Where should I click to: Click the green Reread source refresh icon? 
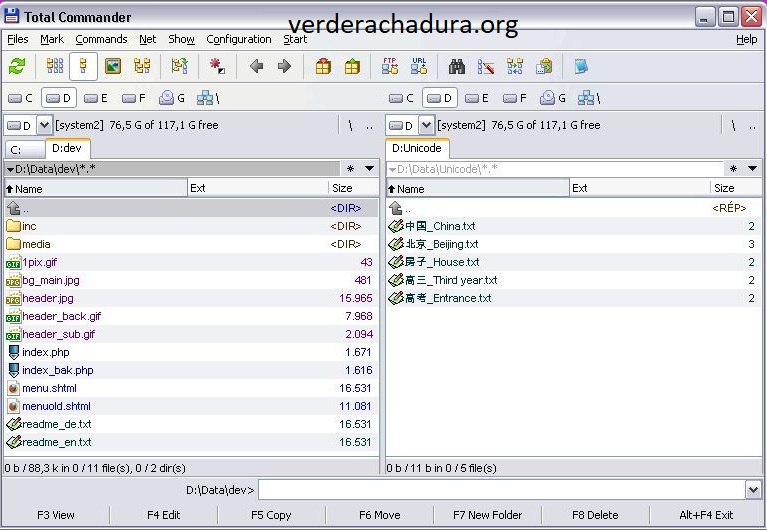coord(17,66)
